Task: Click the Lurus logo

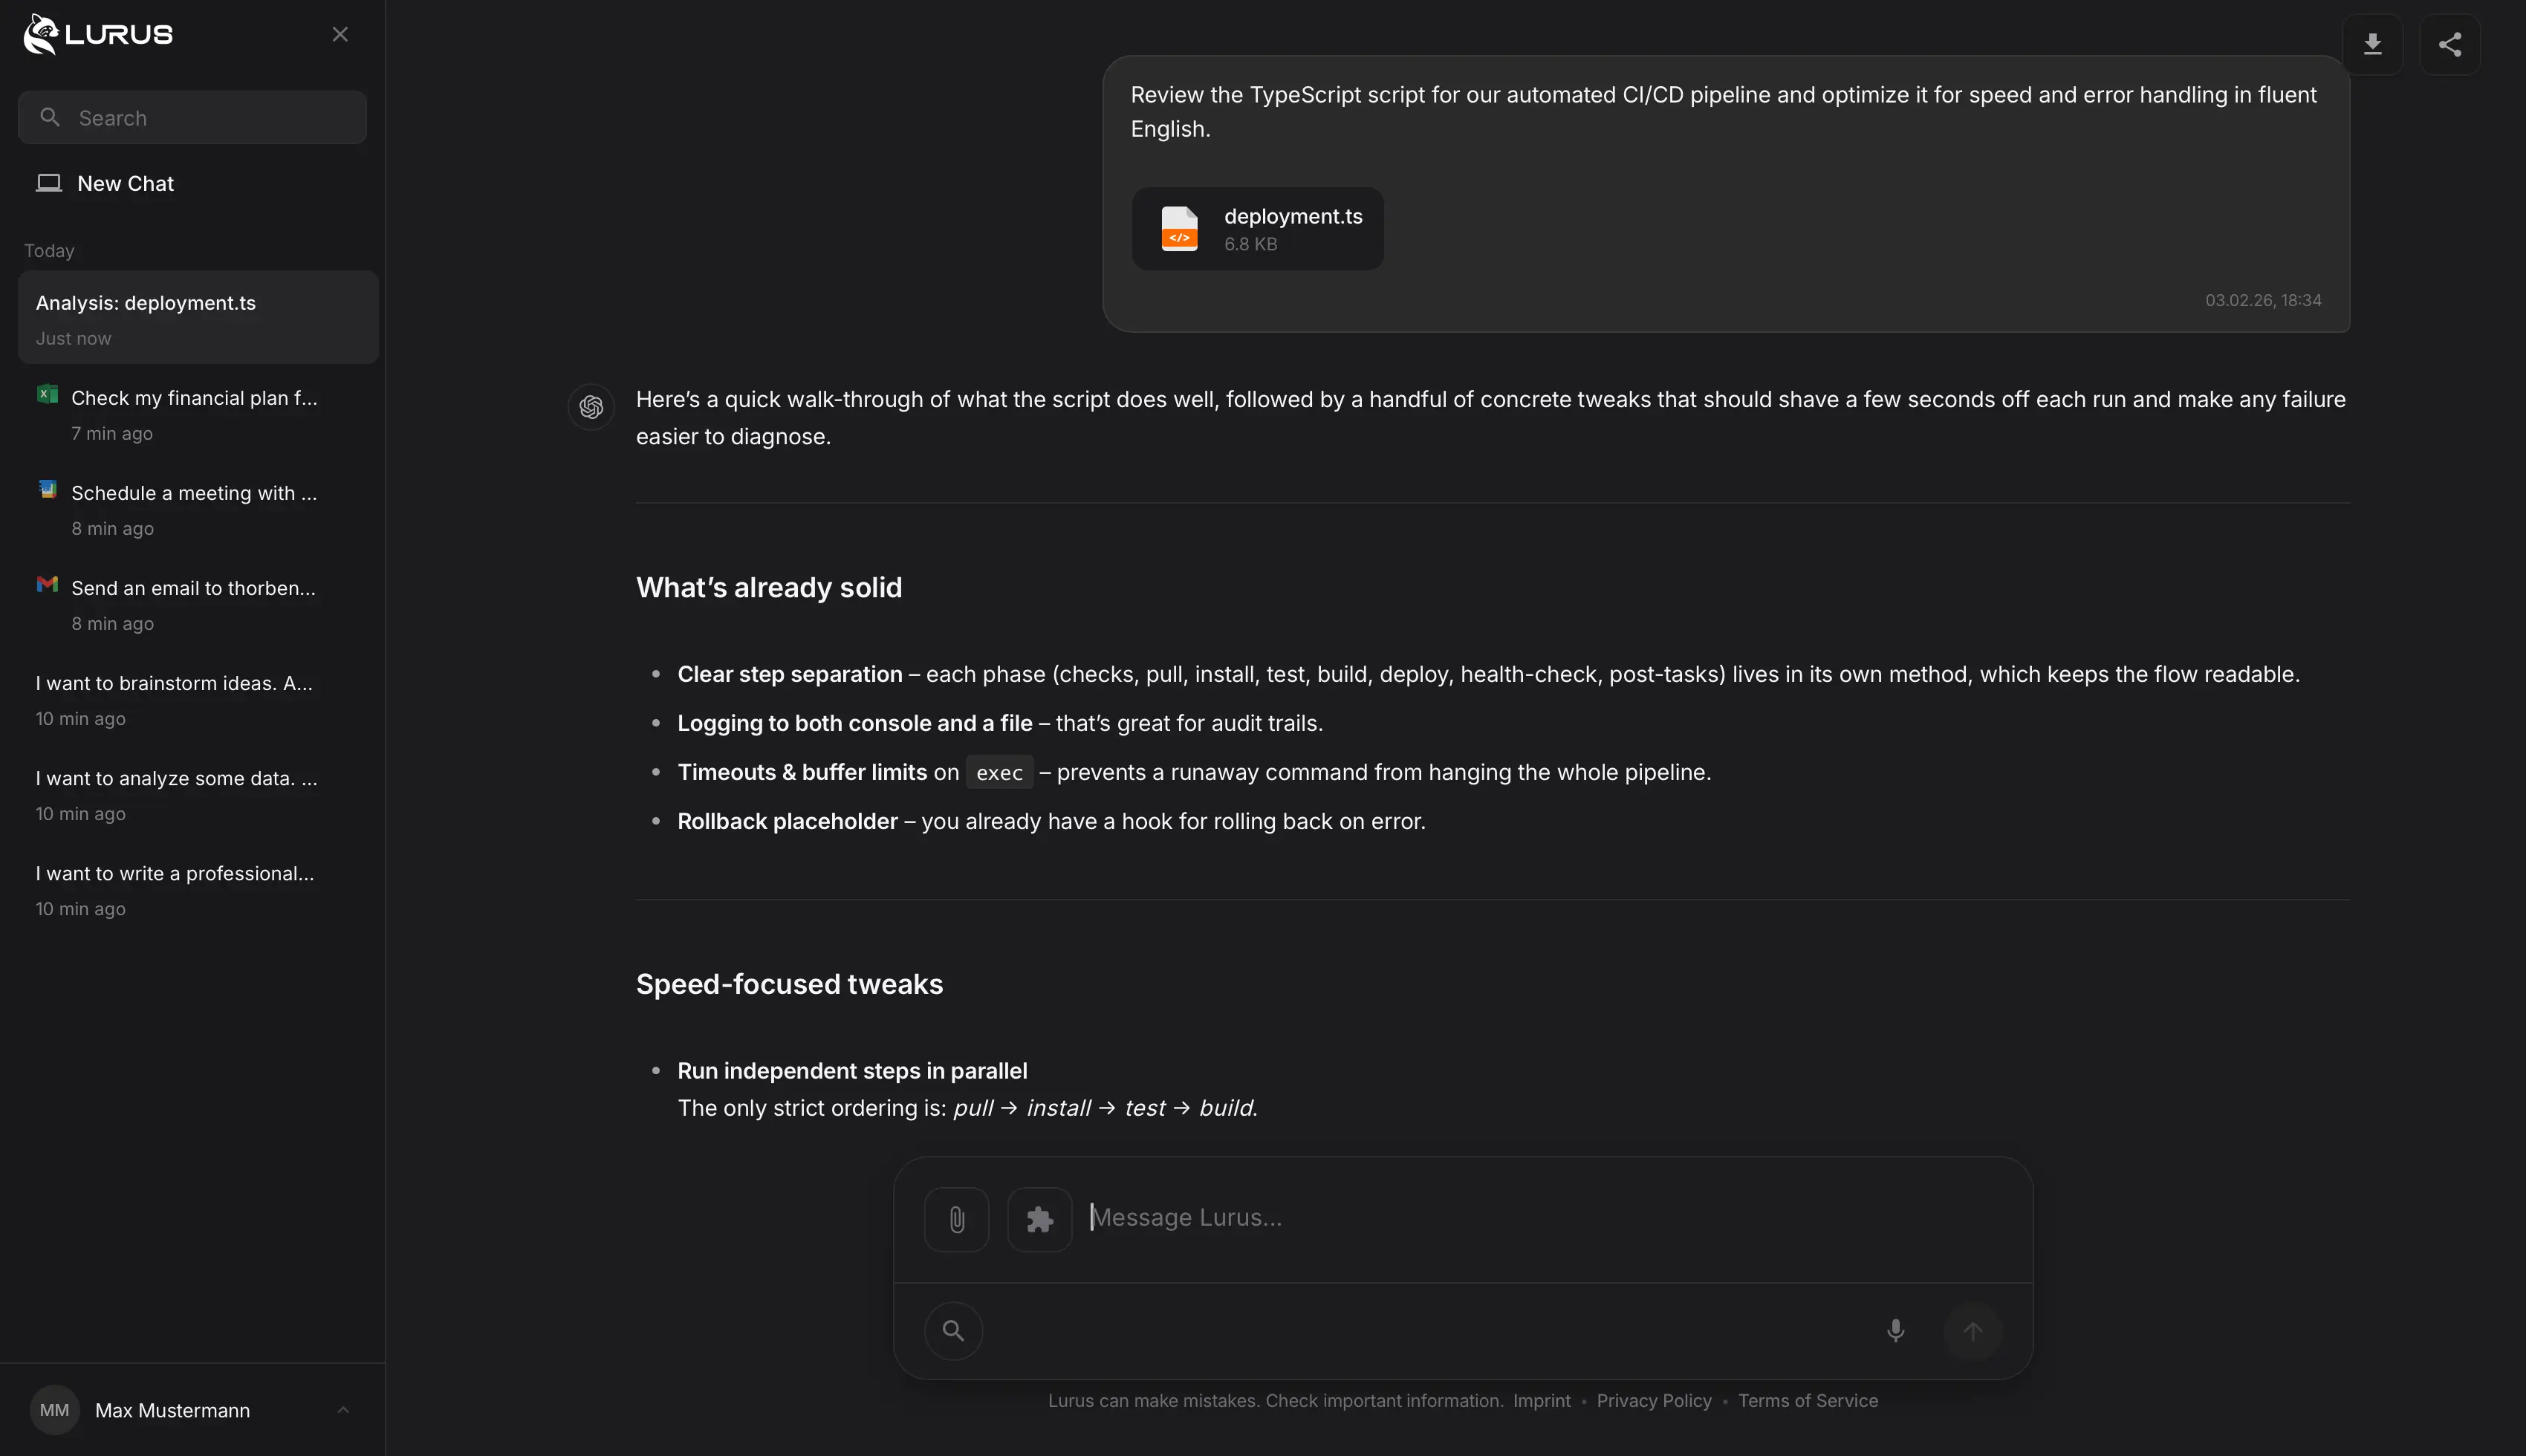Action: tap(98, 34)
